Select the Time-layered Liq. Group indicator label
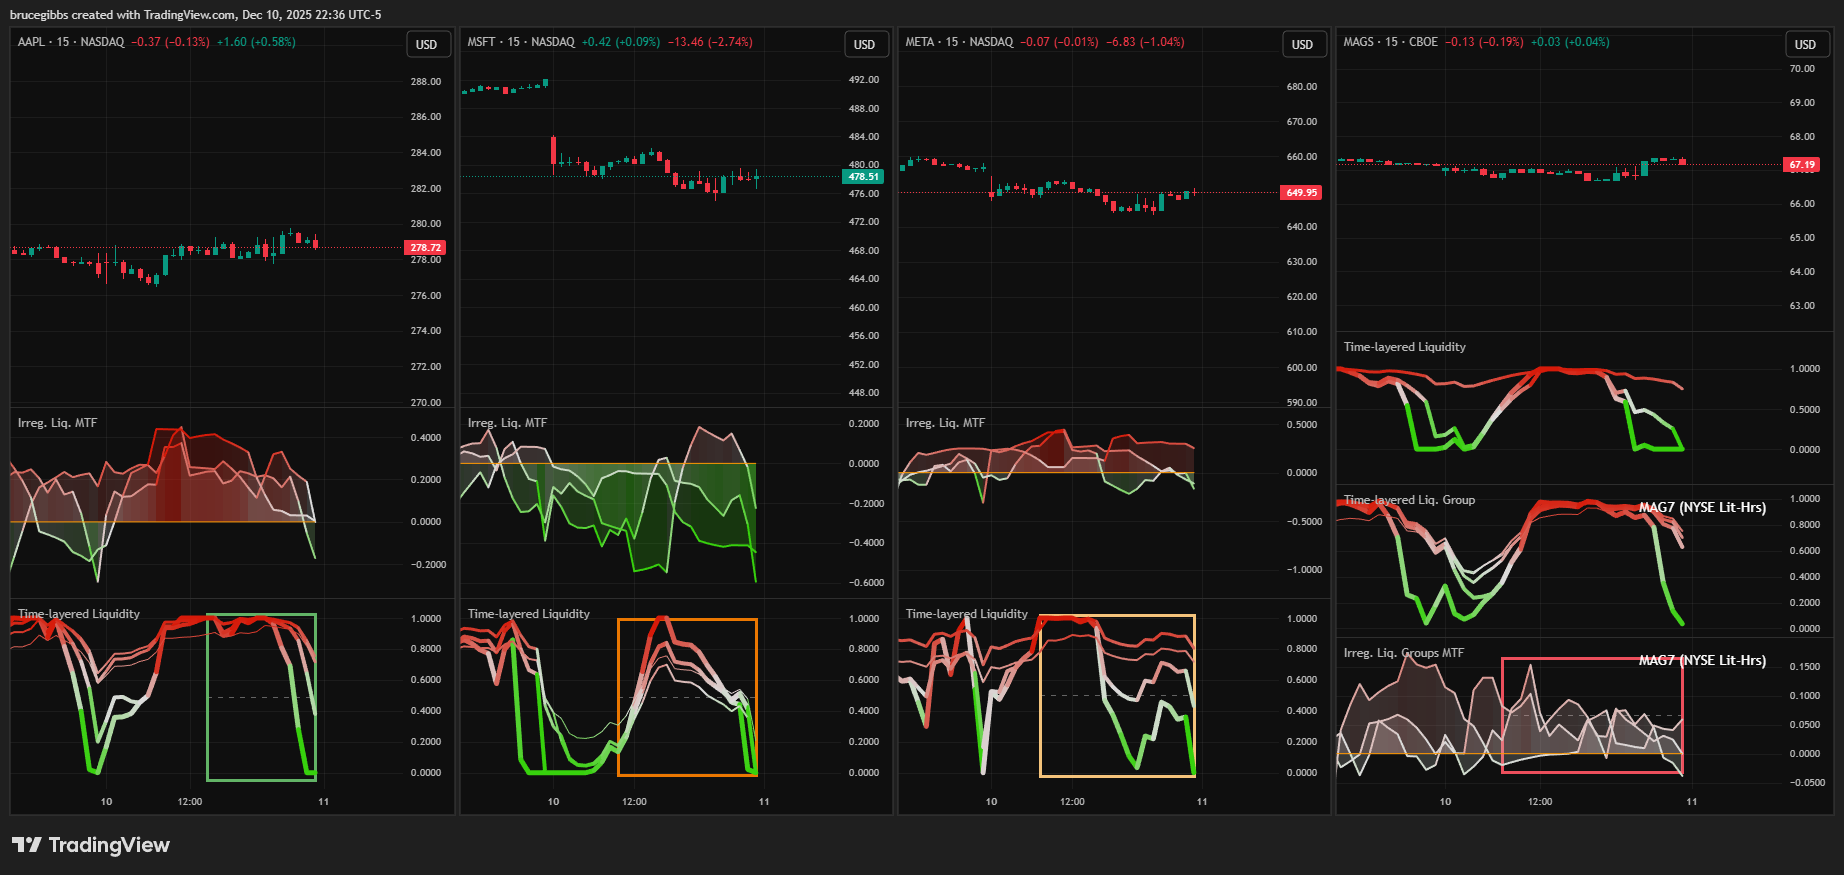Screen dimensions: 1844x875 pyautogui.click(x=1409, y=500)
